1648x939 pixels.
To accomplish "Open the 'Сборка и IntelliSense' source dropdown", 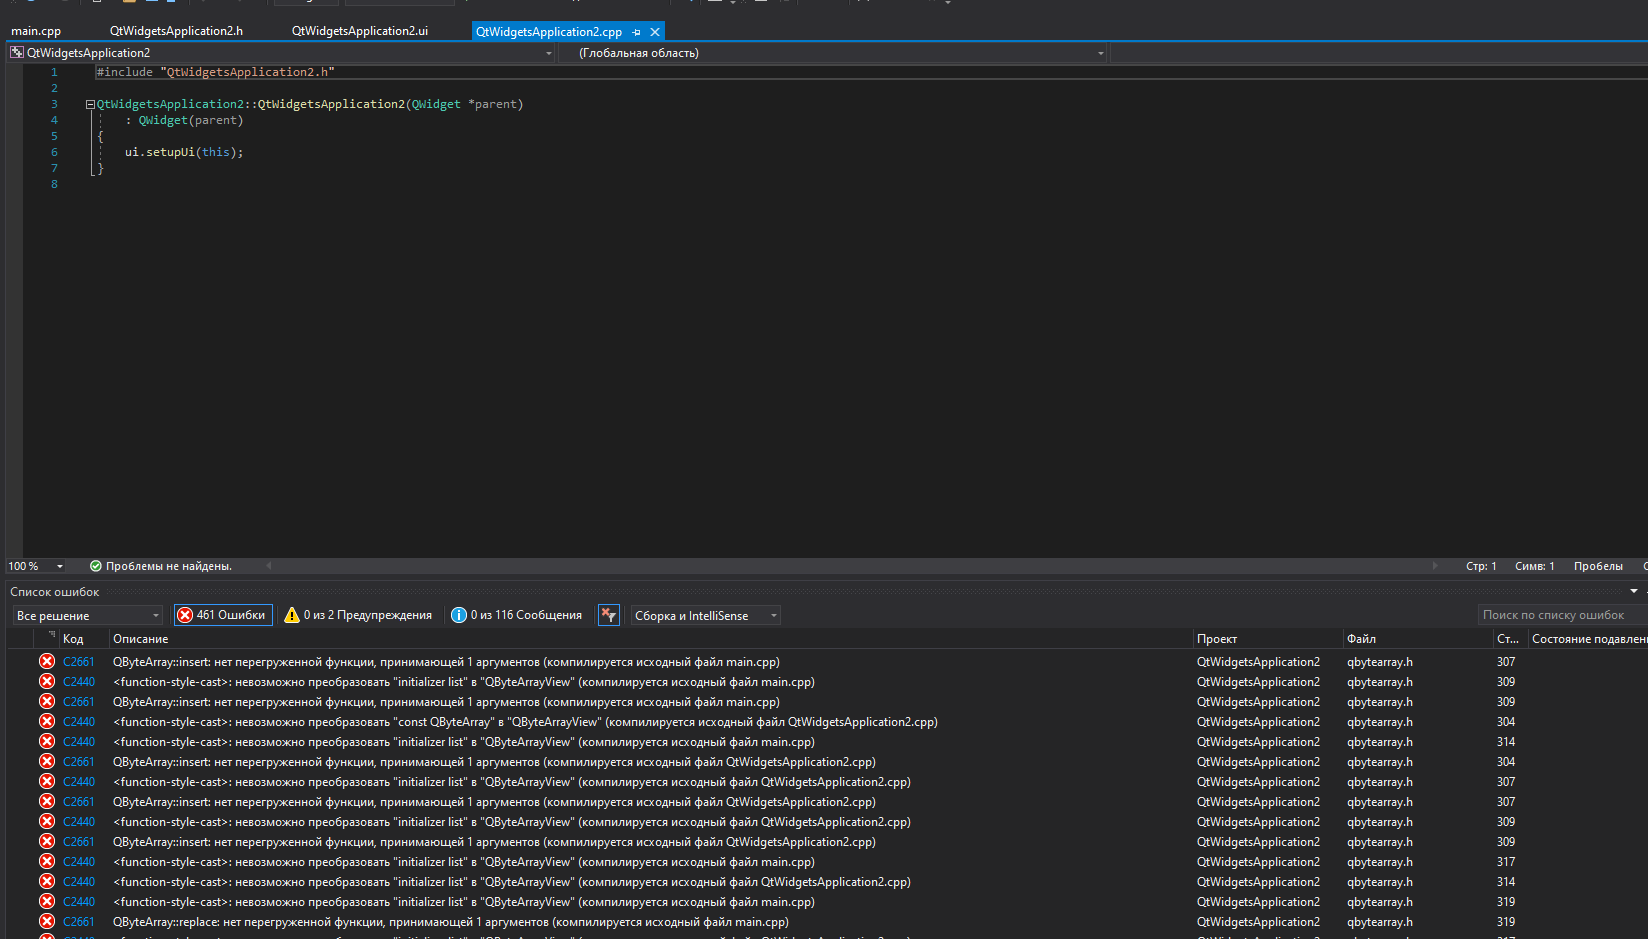I will 704,615.
